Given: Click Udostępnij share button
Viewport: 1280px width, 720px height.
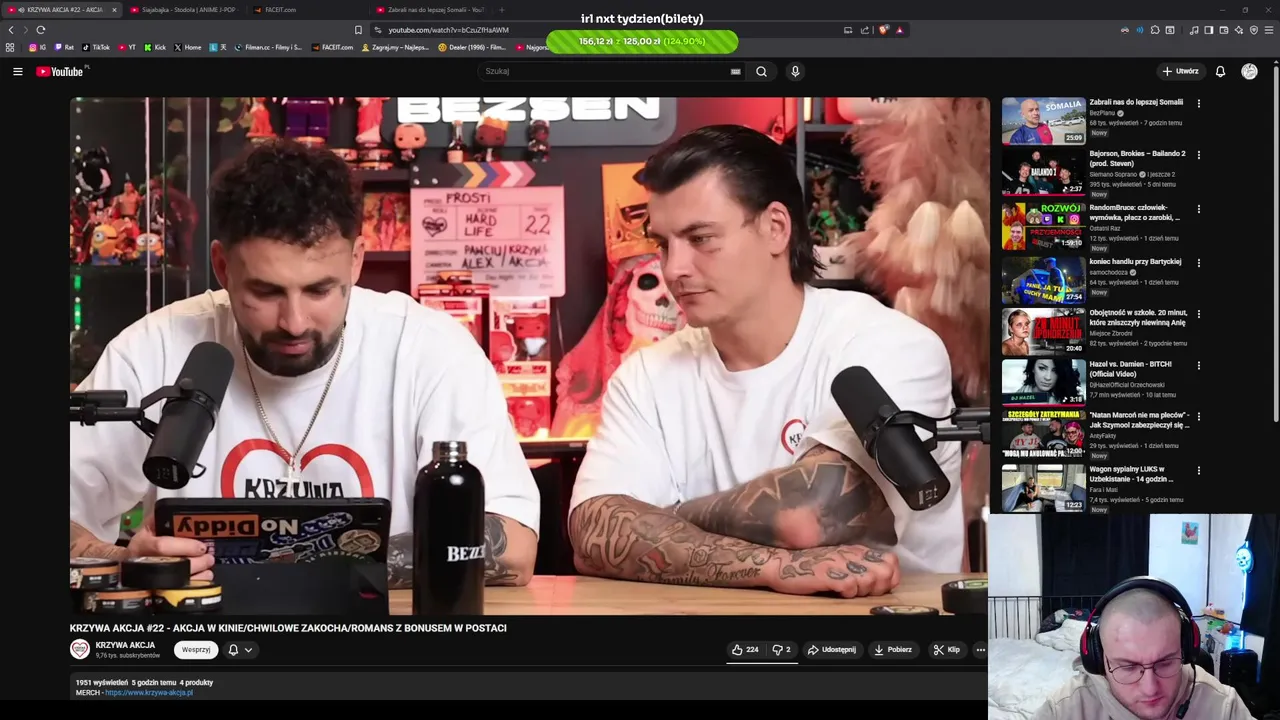Looking at the screenshot, I should click(832, 650).
